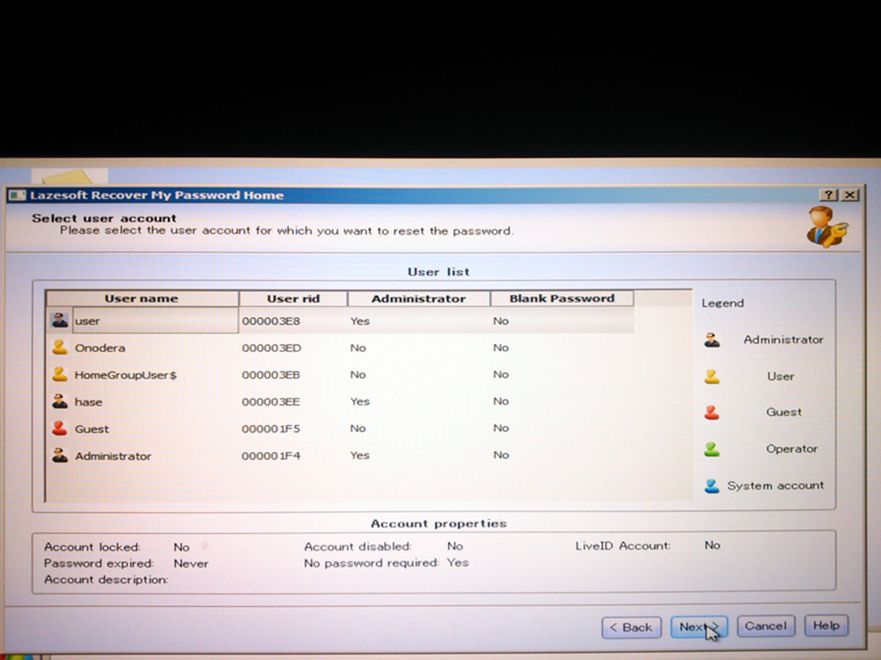The width and height of the screenshot is (881, 660).
Task: Click the rid value 000001F5
Action: 271,429
